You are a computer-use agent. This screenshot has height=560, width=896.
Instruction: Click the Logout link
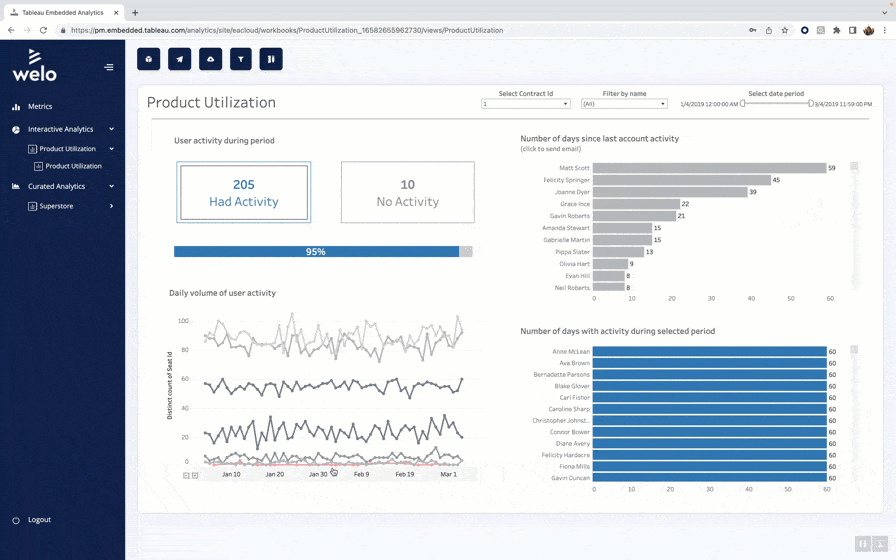39,520
